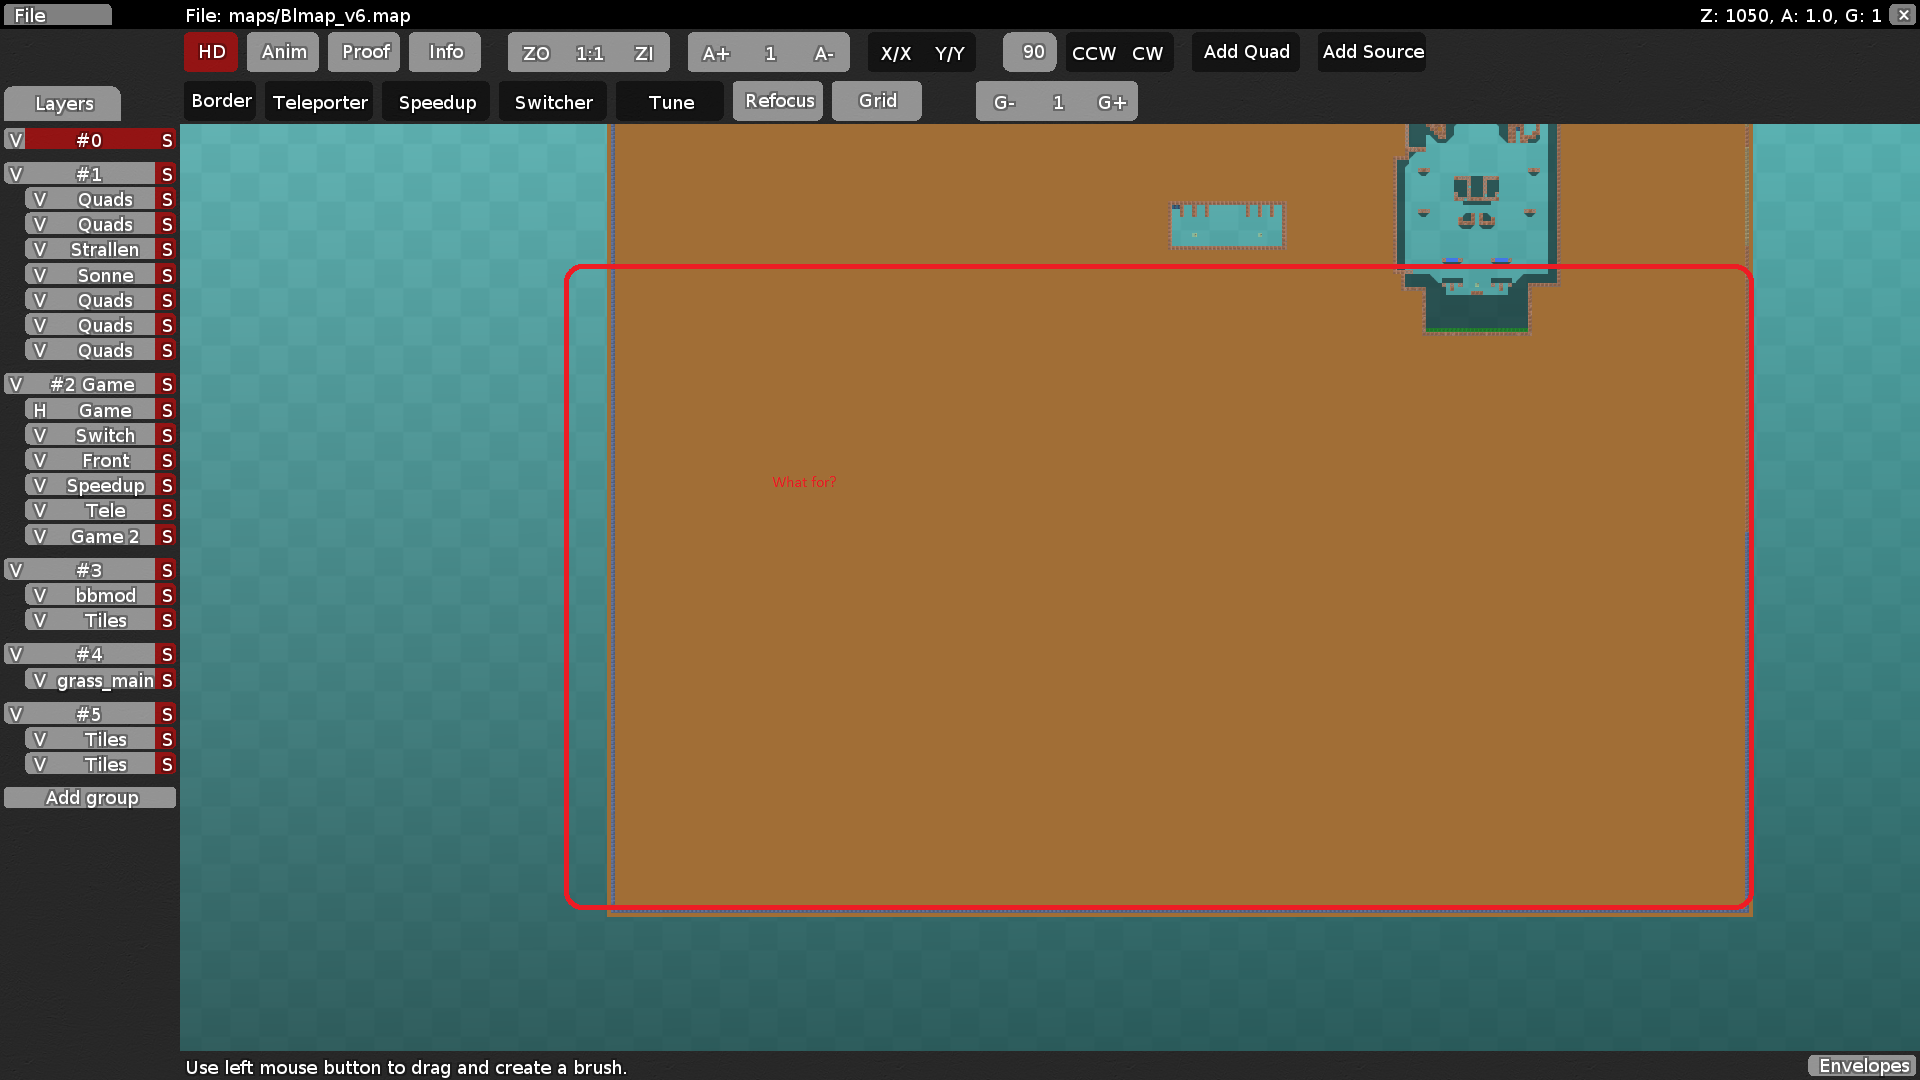Toggle HD mode
Image resolution: width=1920 pixels, height=1080 pixels.
pos(210,52)
